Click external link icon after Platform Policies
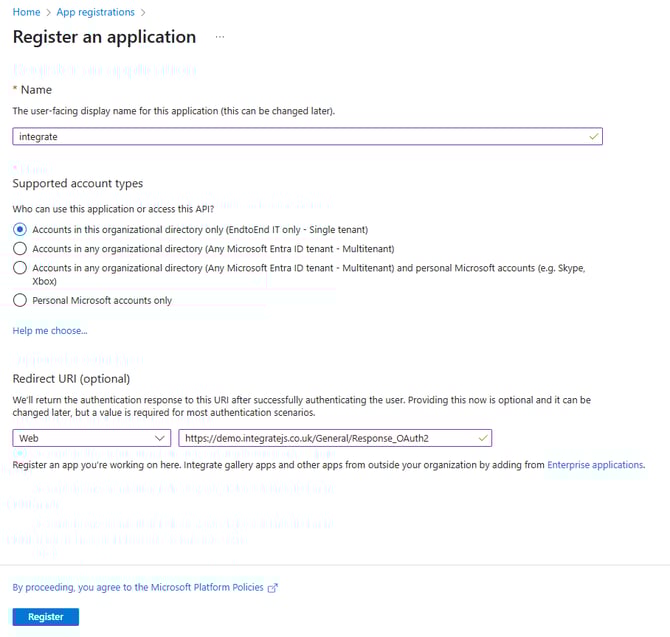 tap(273, 588)
